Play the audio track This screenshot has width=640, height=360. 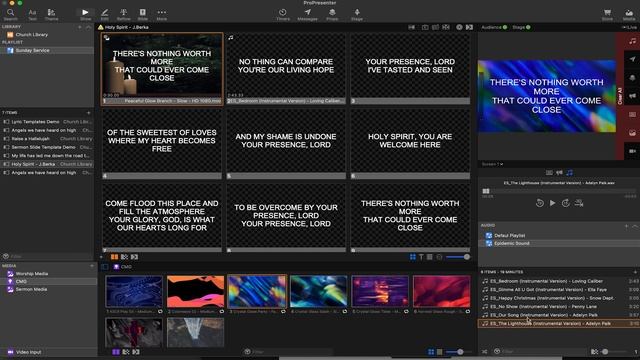tap(552, 203)
